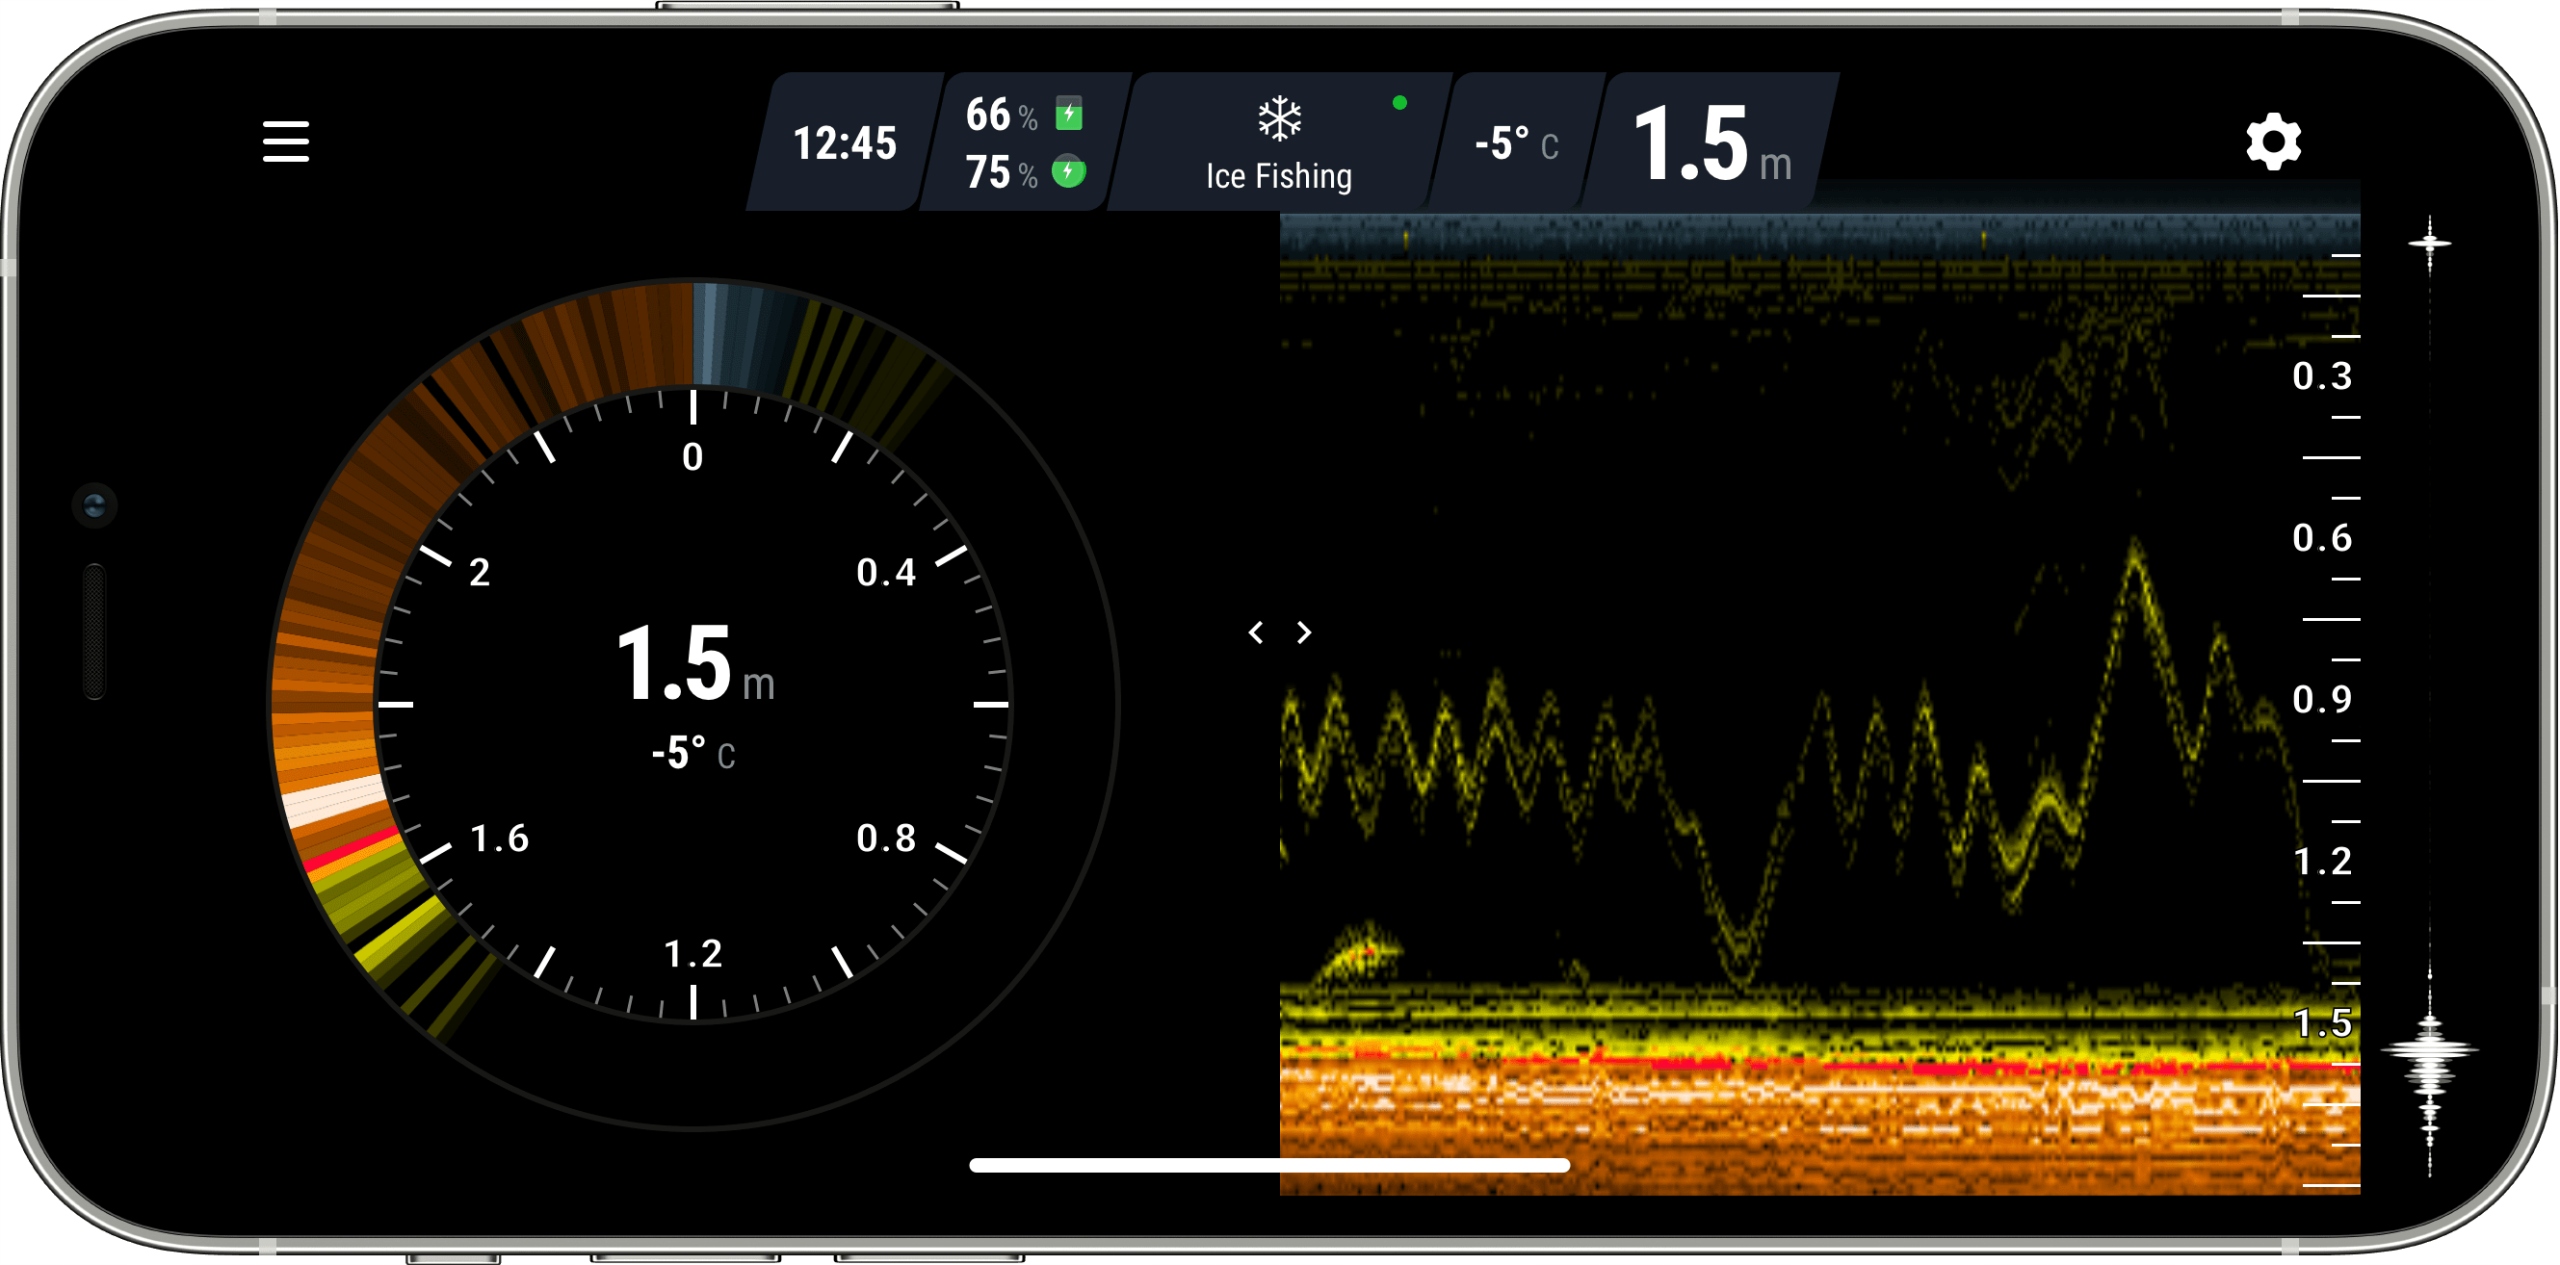Viewport: 2560px width, 1265px height.
Task: Tap the 0.9 mark on the depth scale
Action: (2321, 699)
